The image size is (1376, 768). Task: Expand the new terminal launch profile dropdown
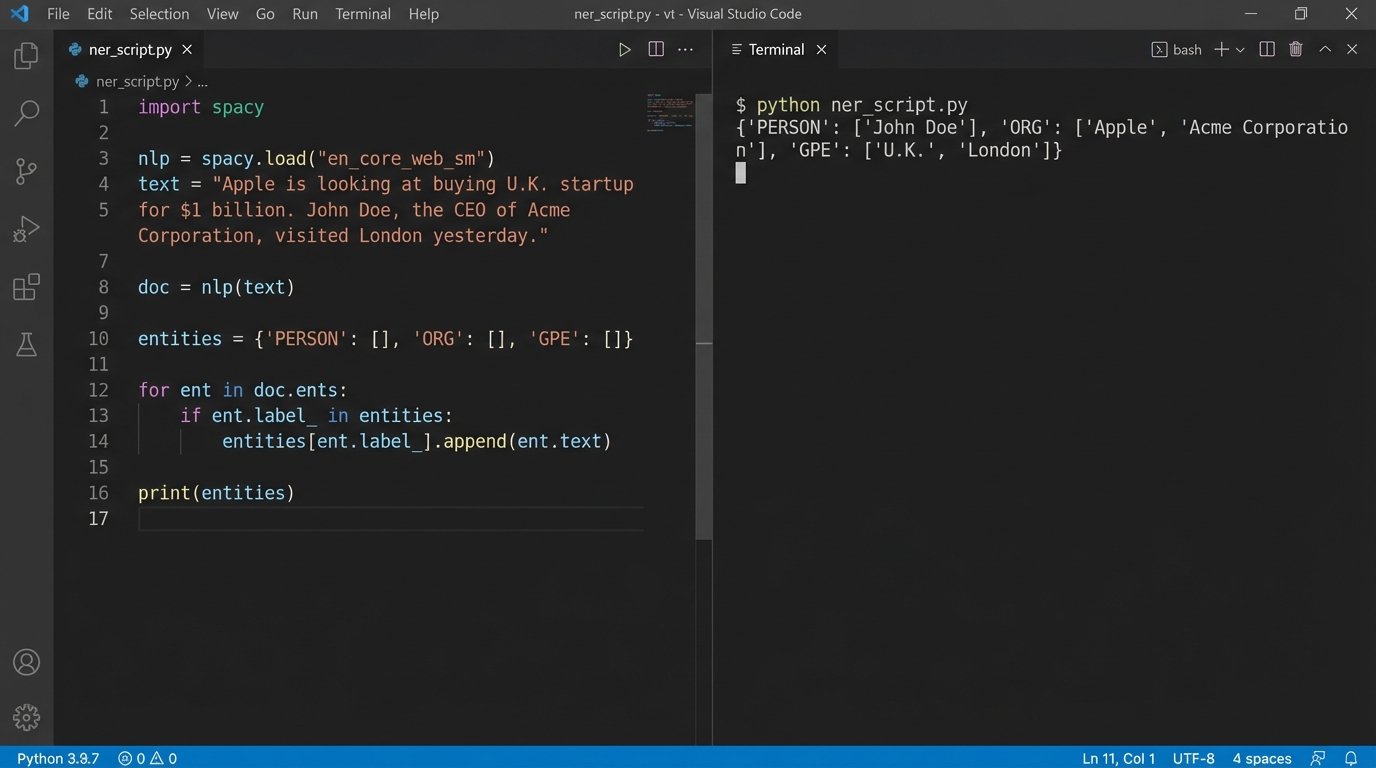(1241, 50)
